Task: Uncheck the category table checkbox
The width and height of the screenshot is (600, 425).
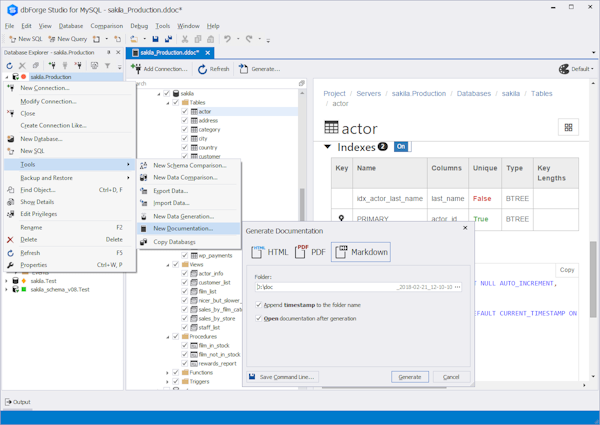Action: tap(185, 129)
